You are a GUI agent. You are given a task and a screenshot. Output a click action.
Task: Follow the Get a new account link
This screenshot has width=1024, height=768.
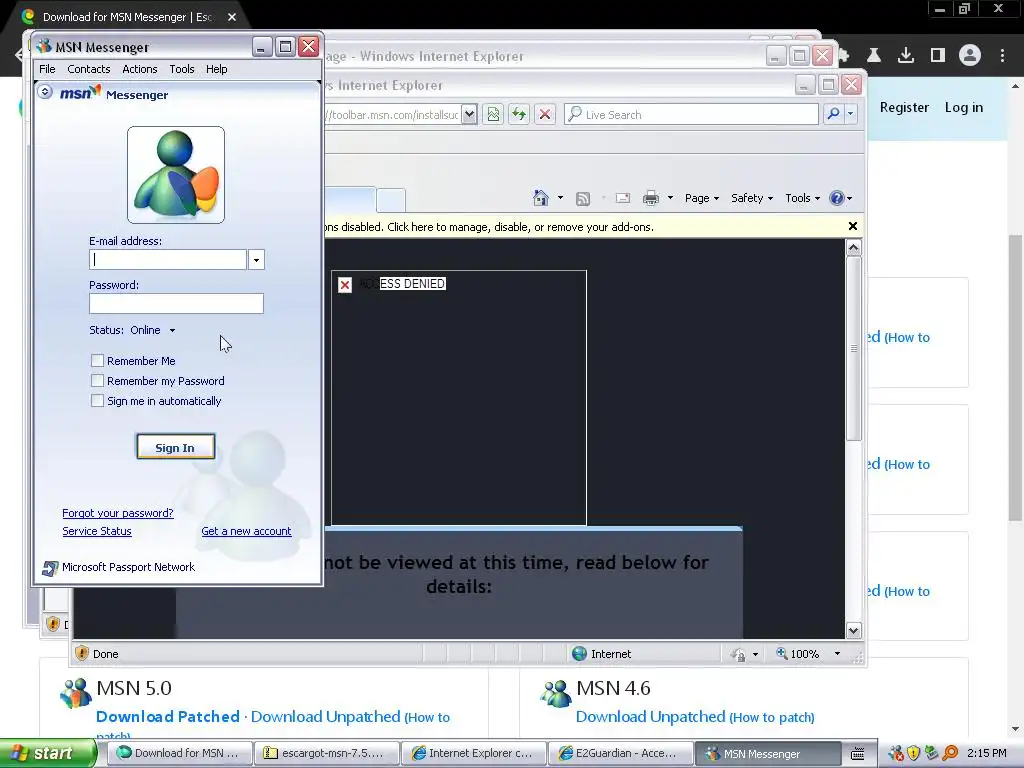coord(246,532)
